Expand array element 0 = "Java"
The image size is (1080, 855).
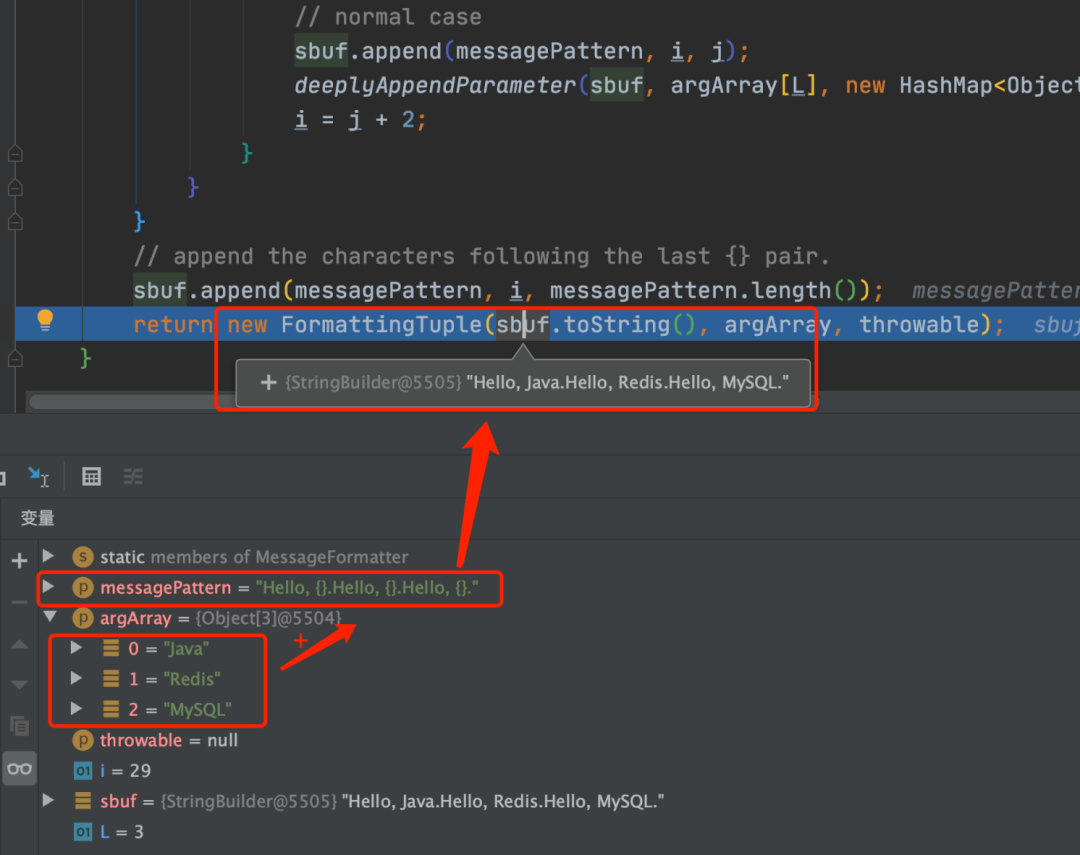[x=76, y=648]
